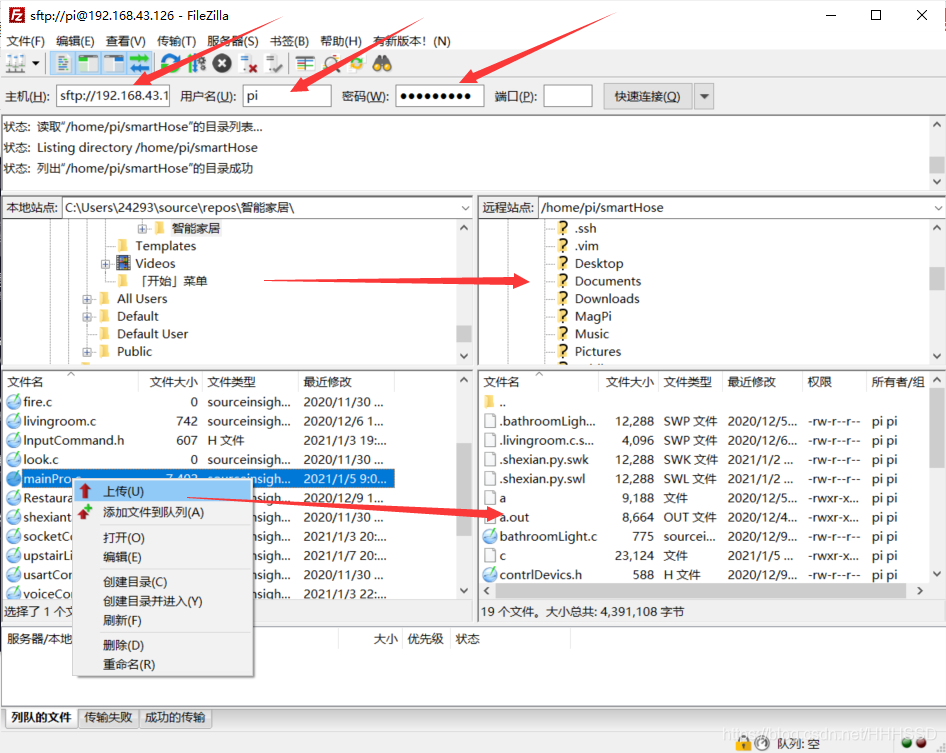Viewport: 946px width, 753px height.
Task: Click the livingroom.c file icon
Action: tap(13, 421)
